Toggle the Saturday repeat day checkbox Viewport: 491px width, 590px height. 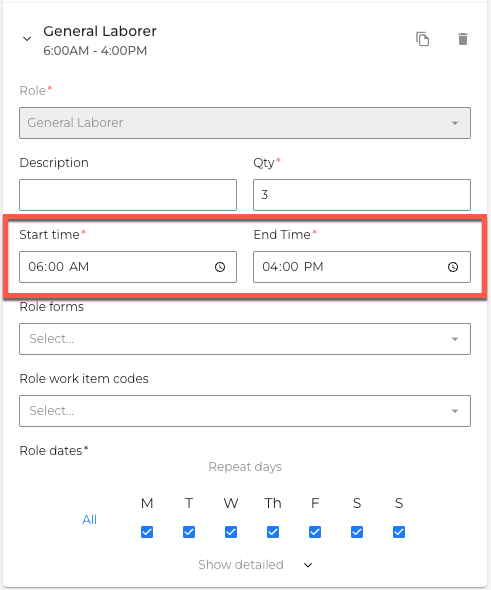pos(357,532)
